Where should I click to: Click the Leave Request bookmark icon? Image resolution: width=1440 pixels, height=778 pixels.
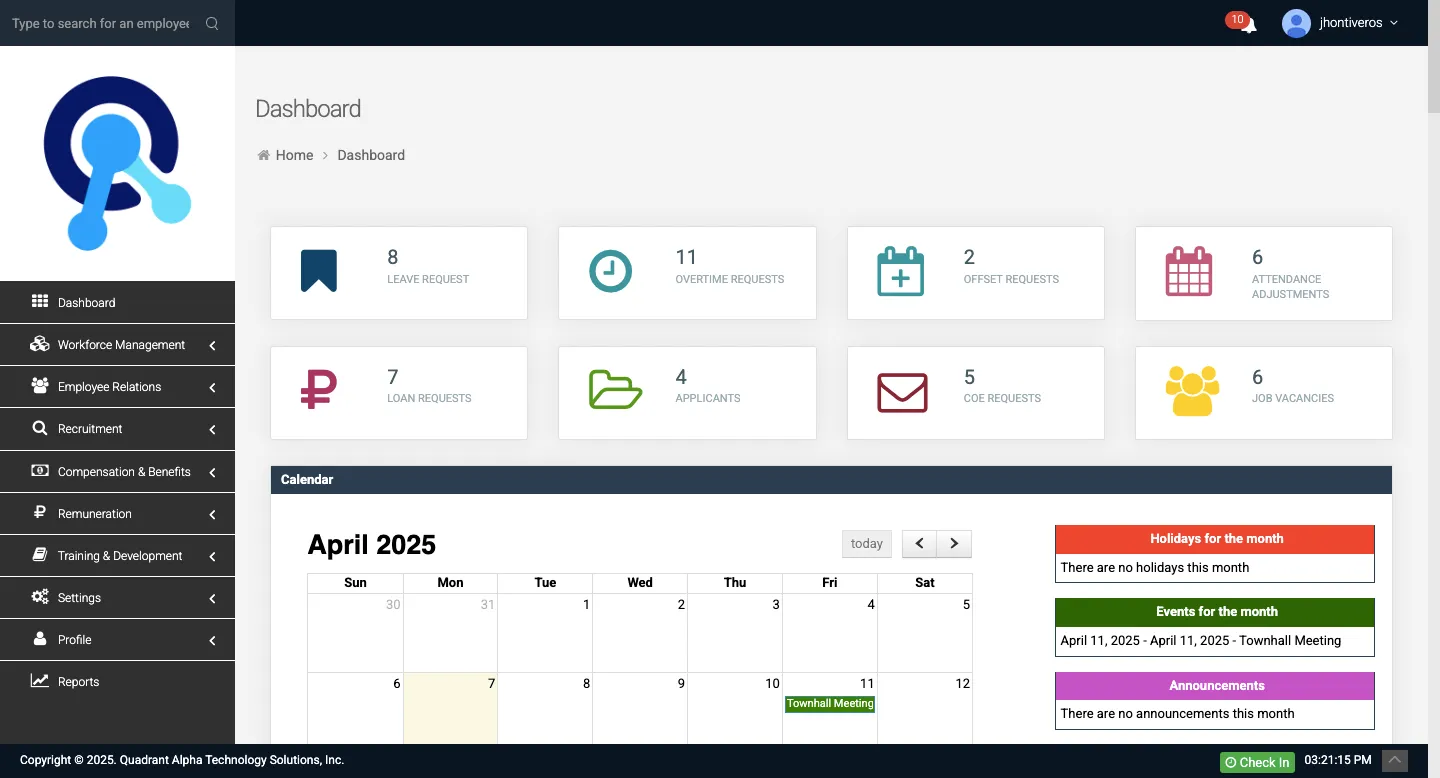[319, 271]
